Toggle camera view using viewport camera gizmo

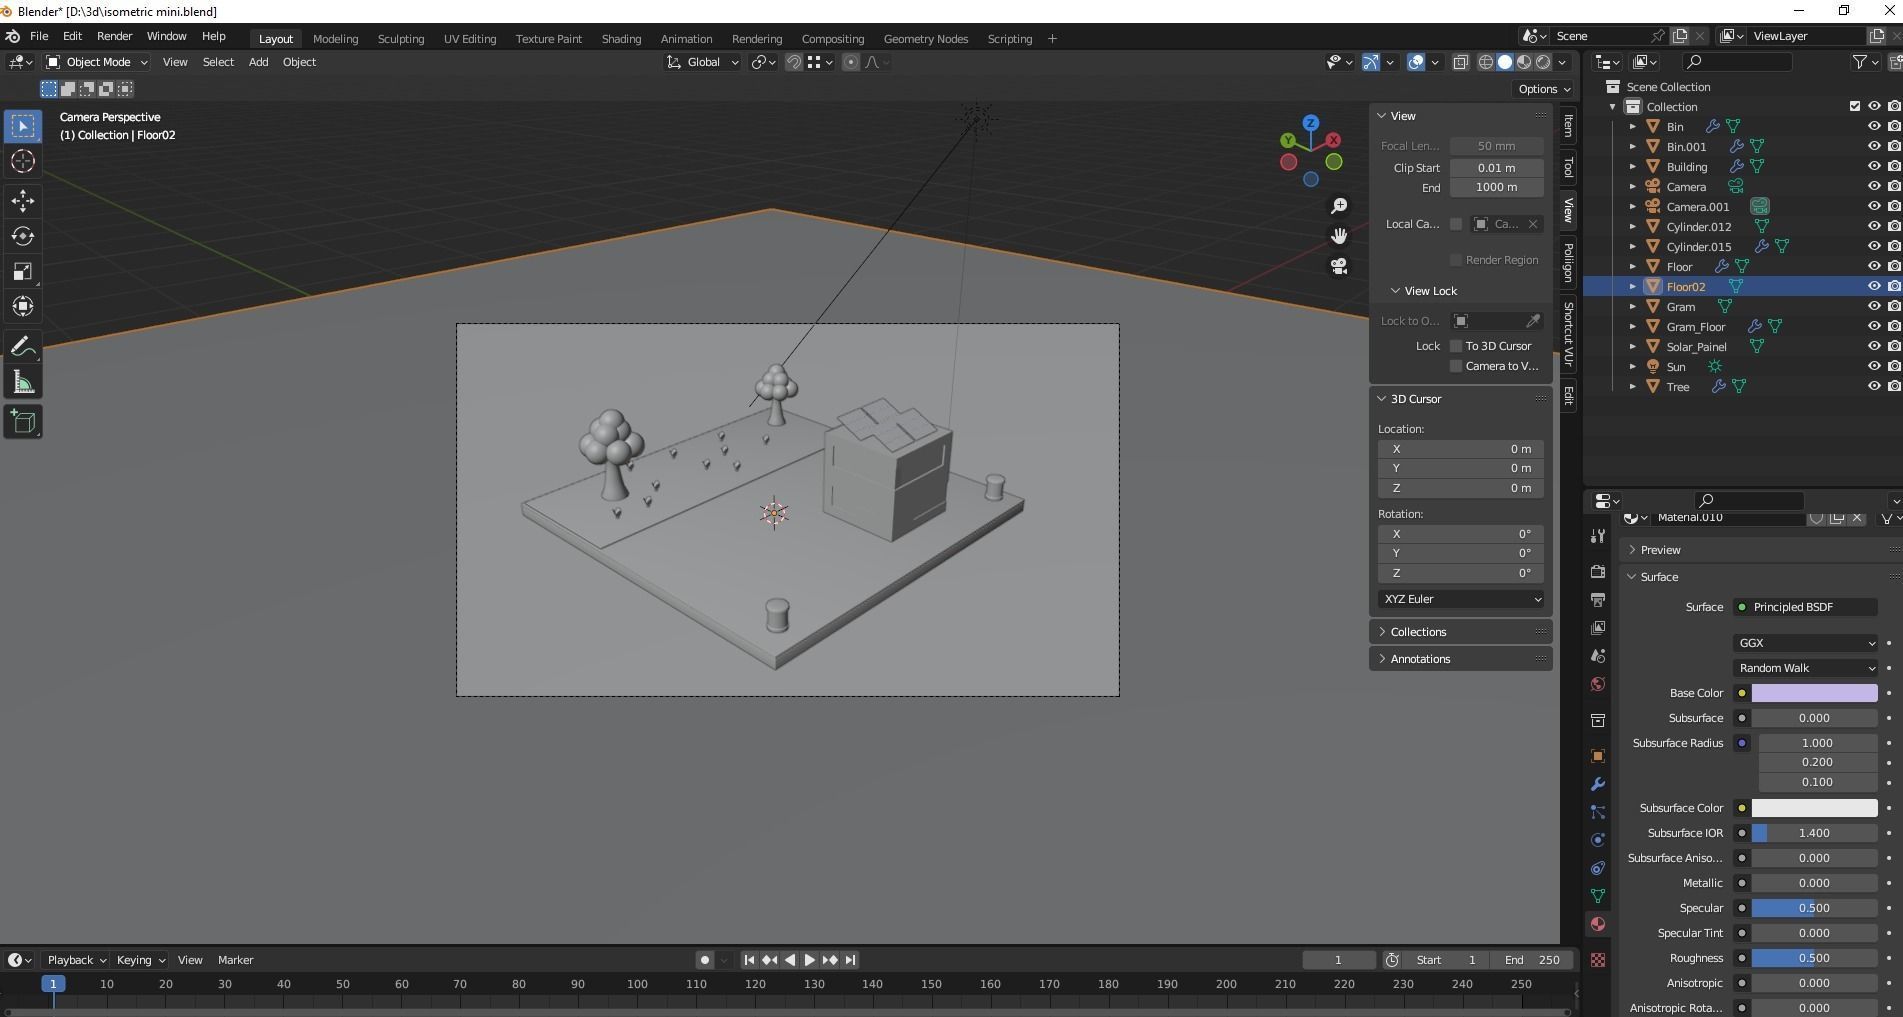click(1339, 266)
